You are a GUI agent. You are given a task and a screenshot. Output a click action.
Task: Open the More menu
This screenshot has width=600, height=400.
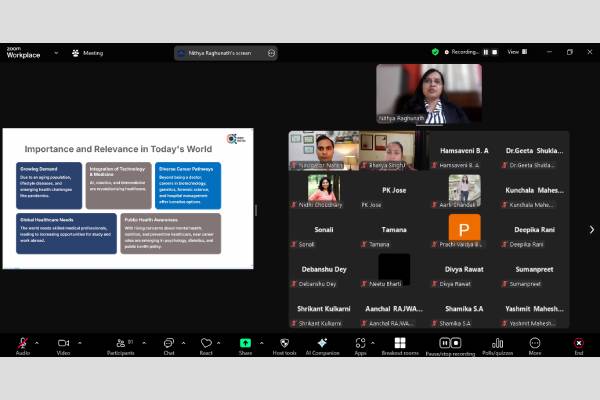(x=535, y=343)
